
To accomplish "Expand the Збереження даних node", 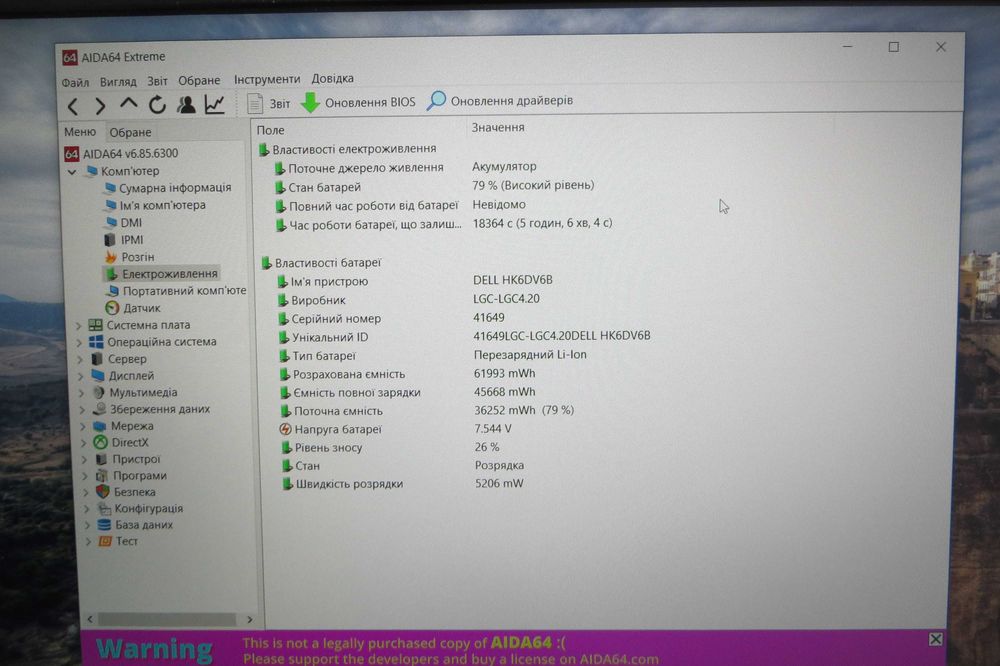I will click(x=82, y=410).
